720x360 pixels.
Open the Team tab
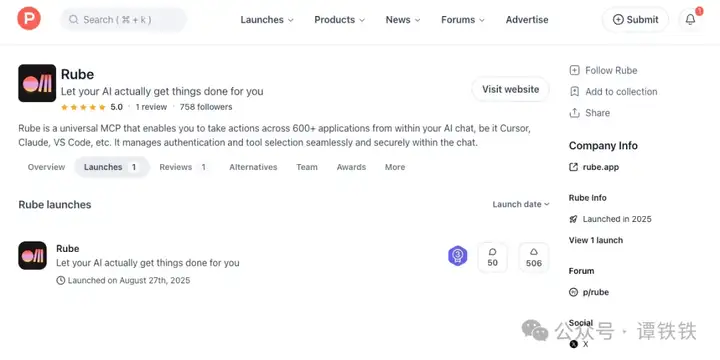pyautogui.click(x=307, y=167)
